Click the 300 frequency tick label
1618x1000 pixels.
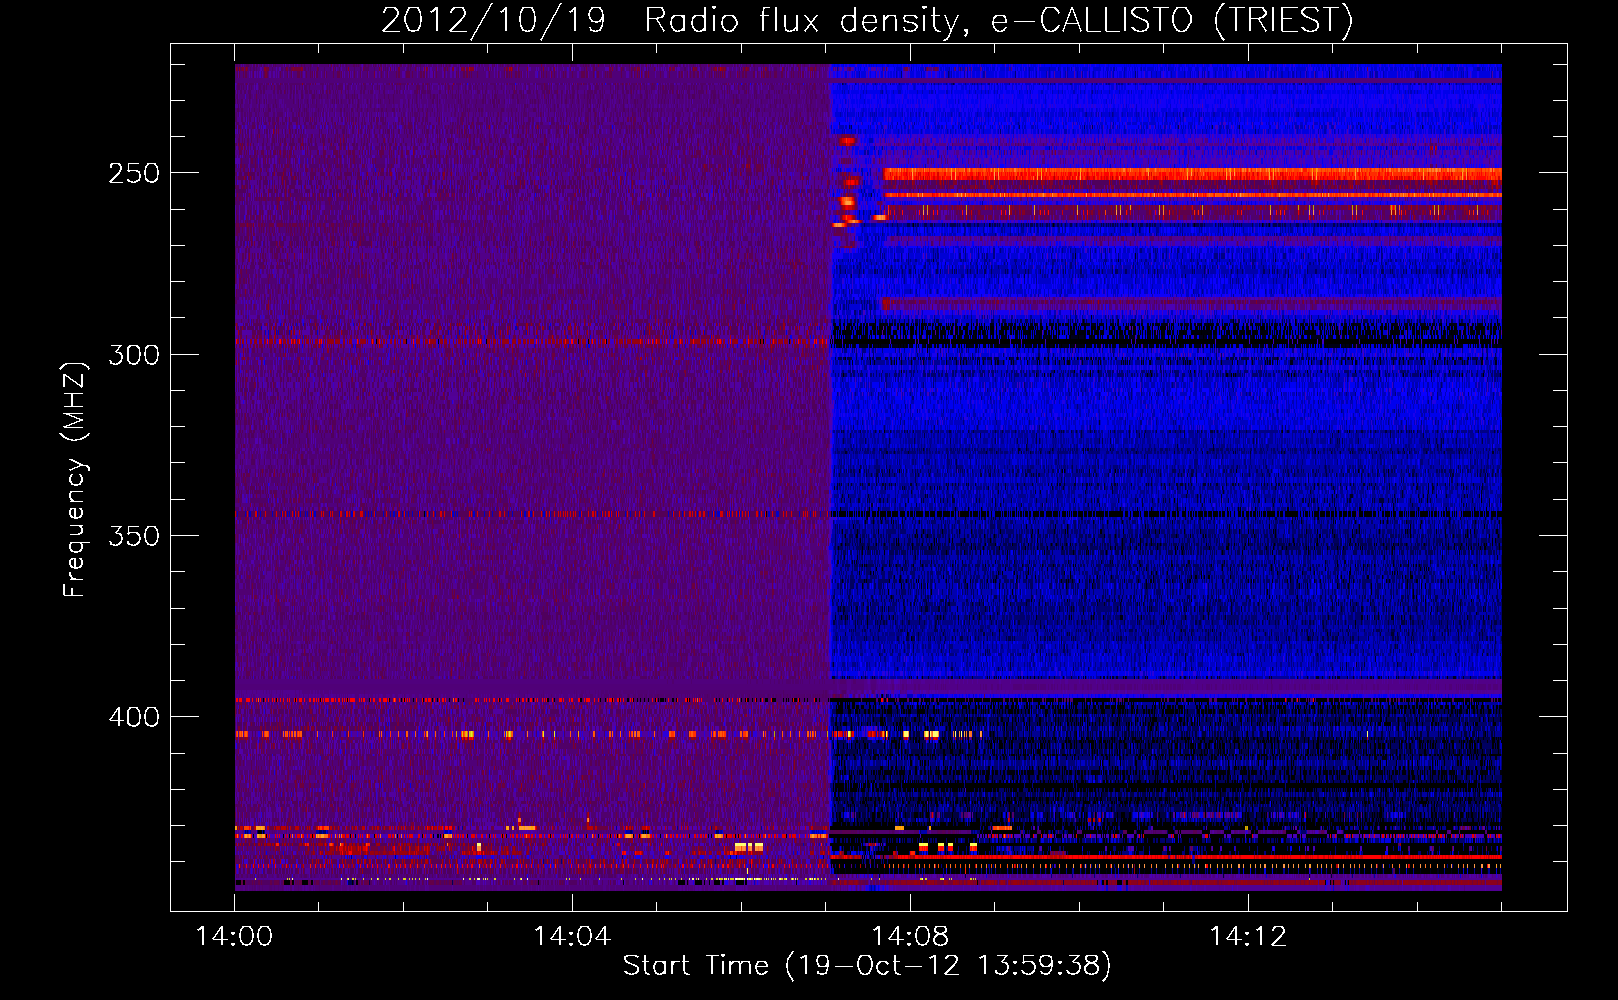[x=134, y=355]
